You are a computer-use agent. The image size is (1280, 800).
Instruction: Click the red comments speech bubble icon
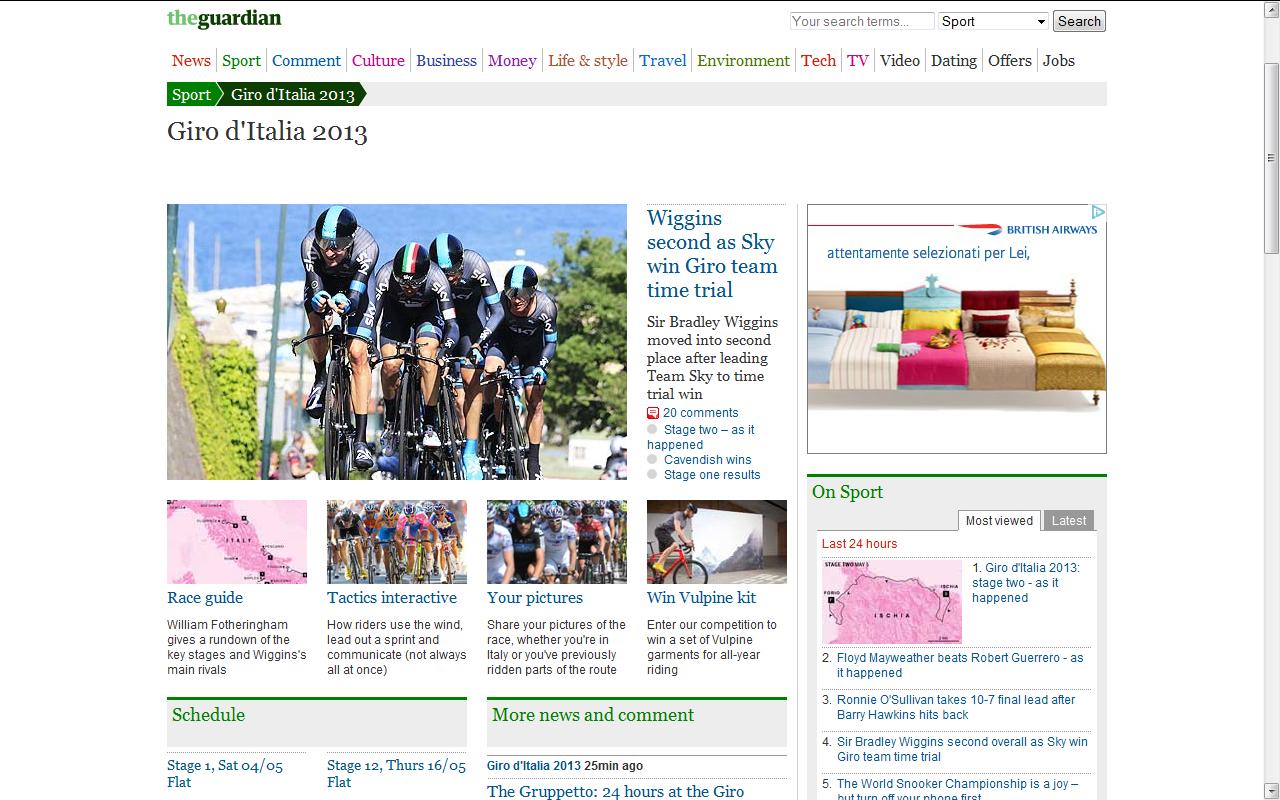(x=653, y=413)
